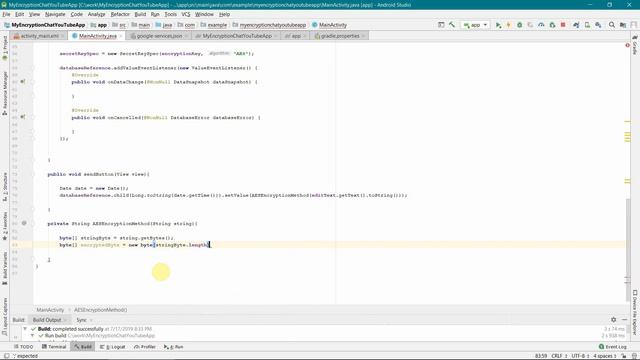
Task: Open the TODO tool window
Action: click(24, 347)
